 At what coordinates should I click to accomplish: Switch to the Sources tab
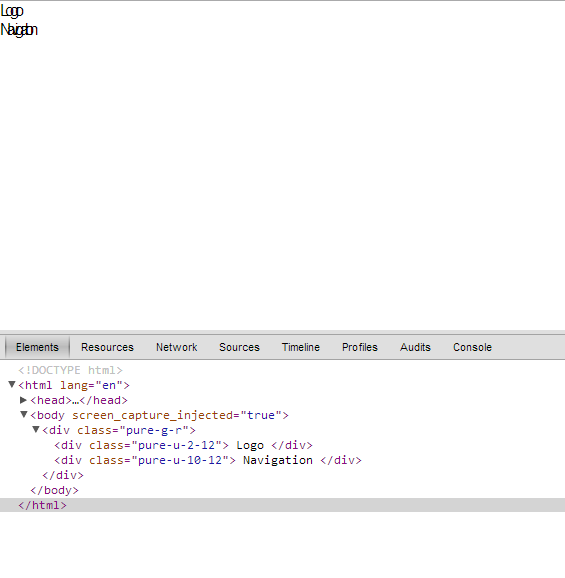[x=239, y=347]
